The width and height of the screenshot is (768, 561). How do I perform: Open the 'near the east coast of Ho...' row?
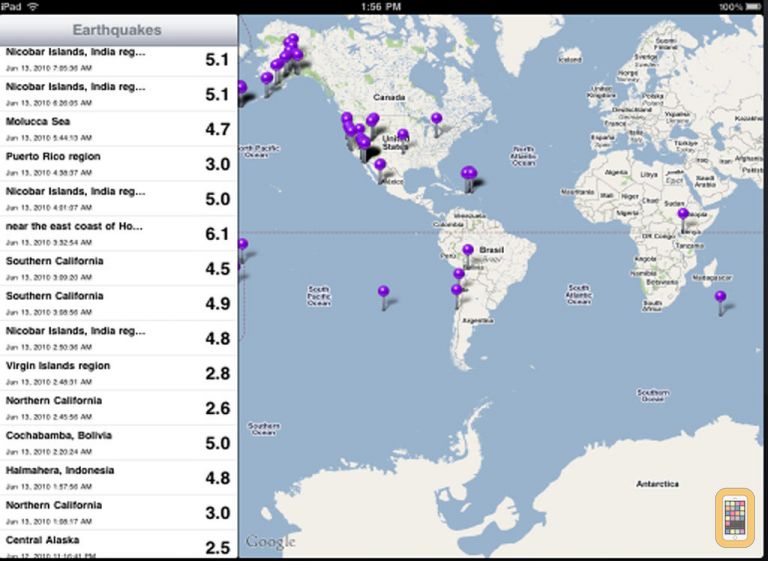pos(119,234)
